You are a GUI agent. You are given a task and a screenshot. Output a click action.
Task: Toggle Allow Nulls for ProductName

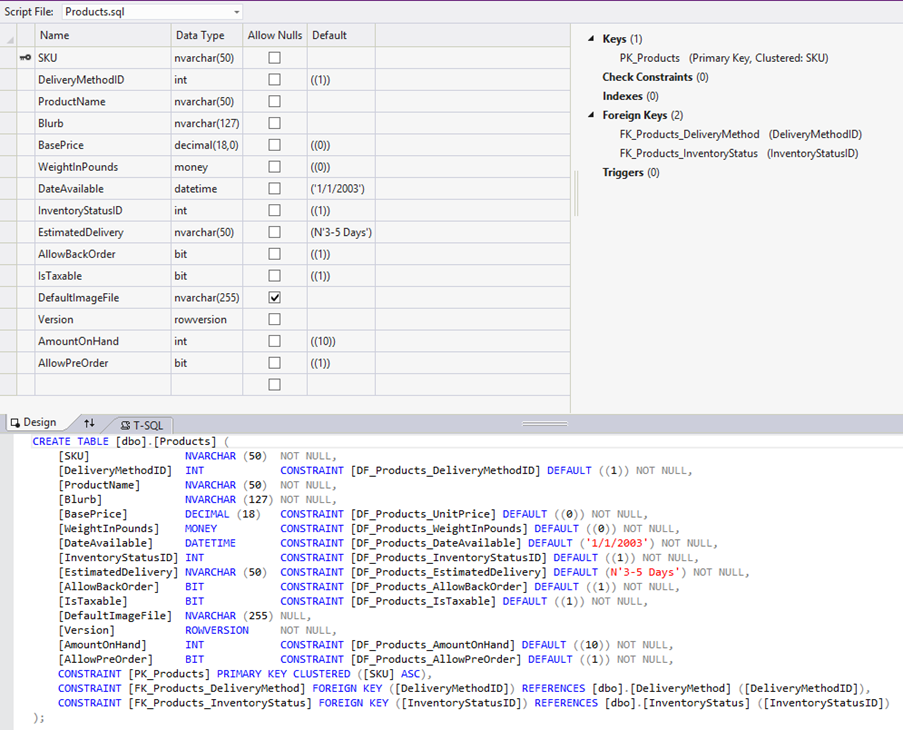275,101
